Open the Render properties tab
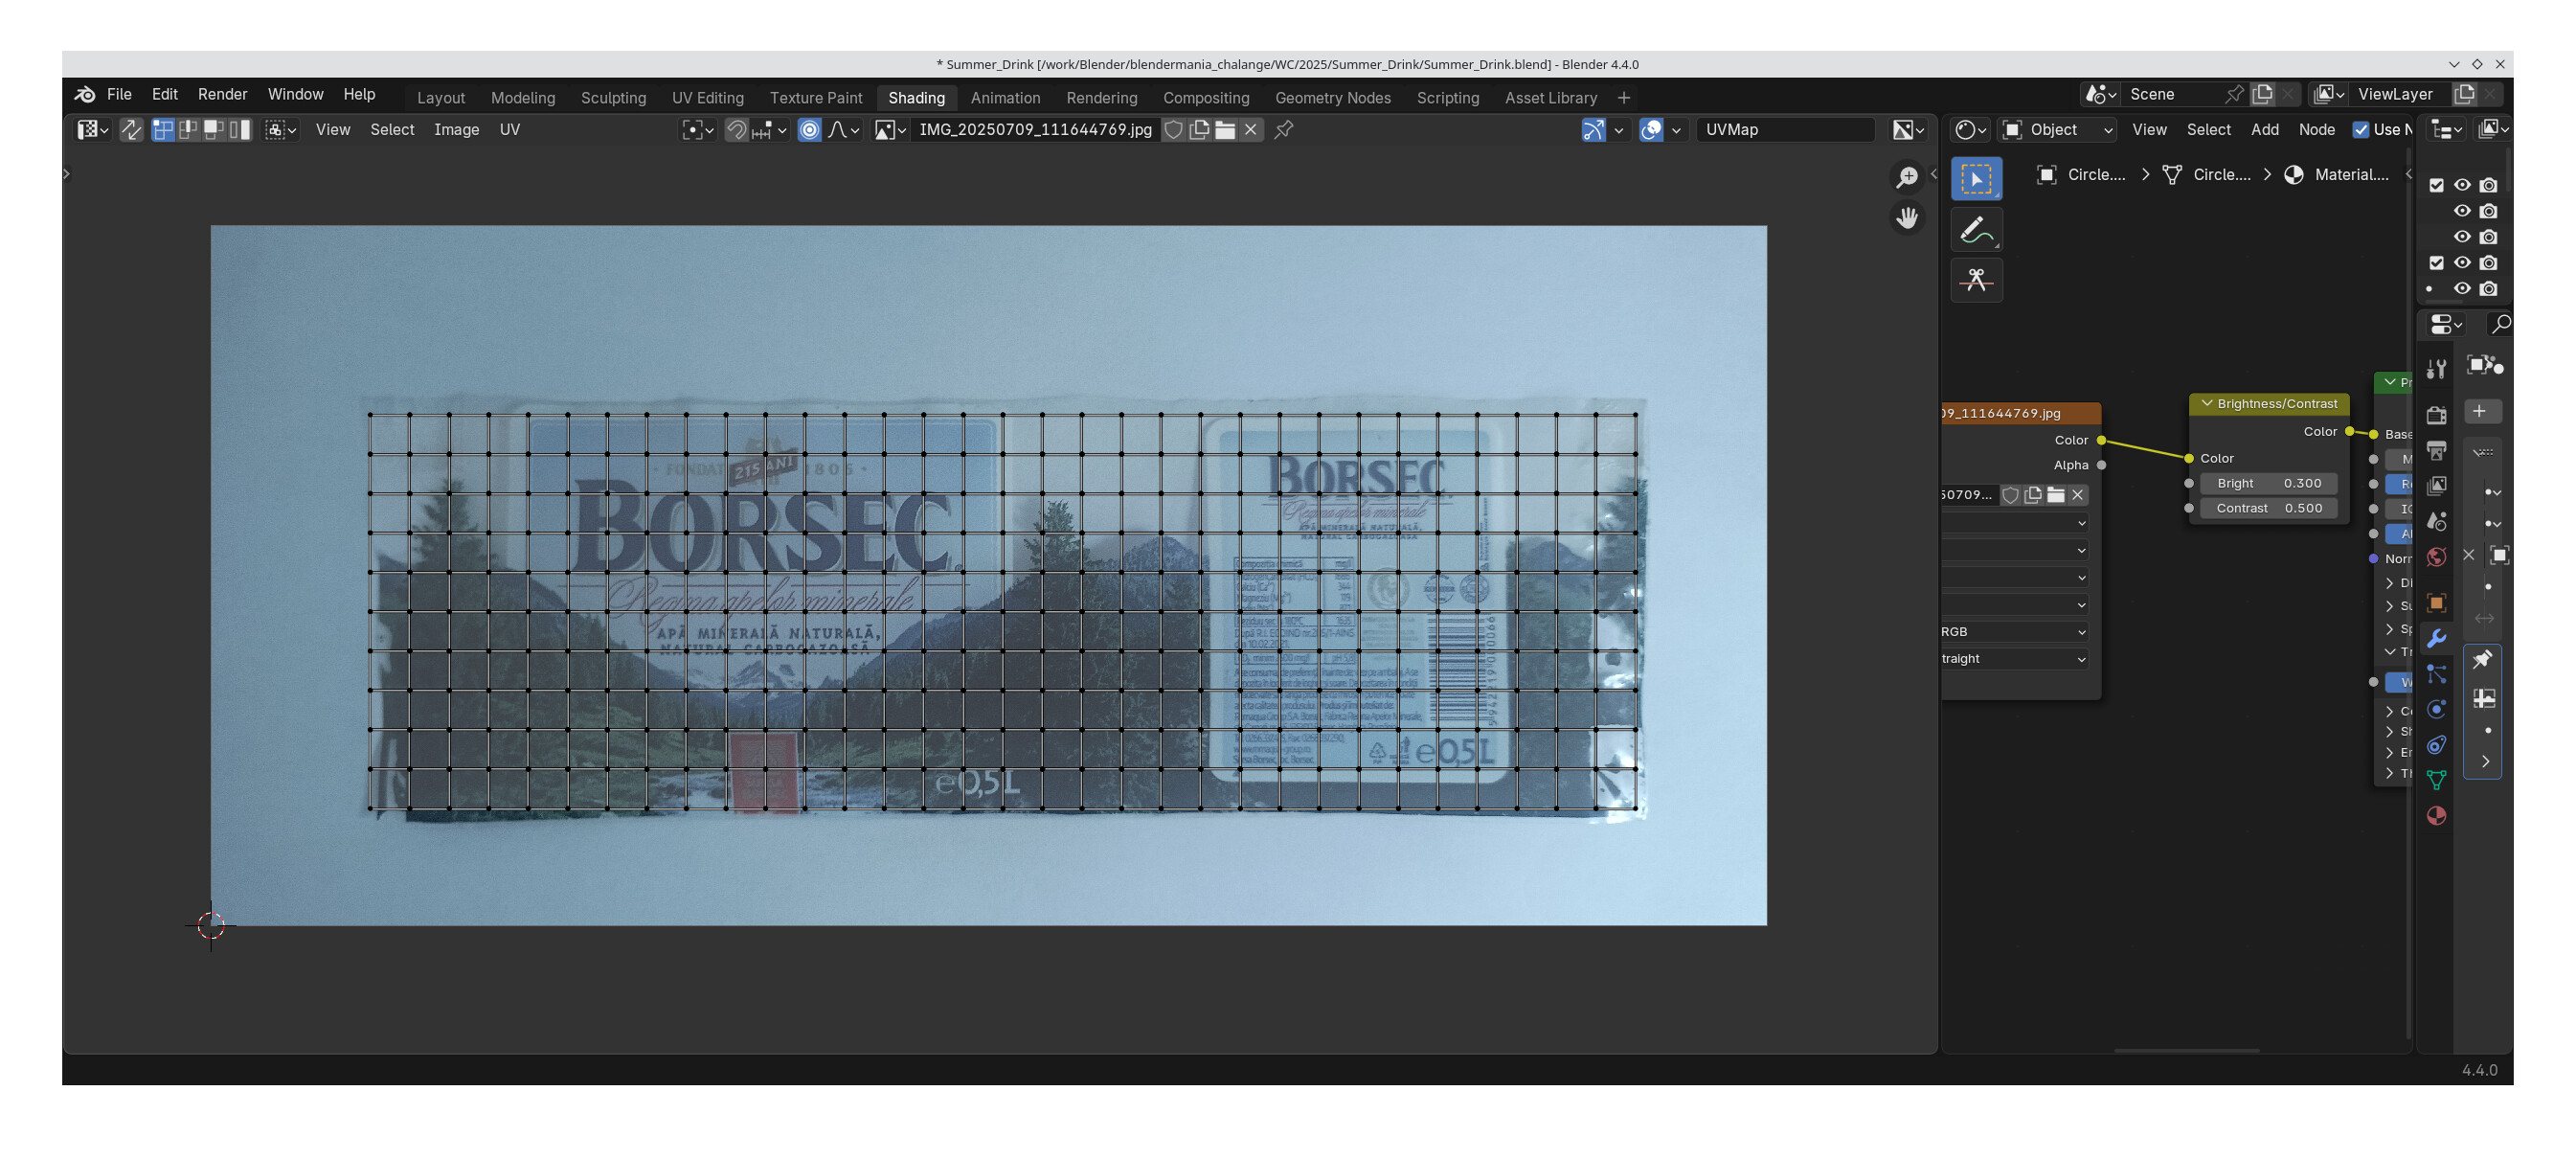The height and width of the screenshot is (1159, 2576). [x=2436, y=414]
